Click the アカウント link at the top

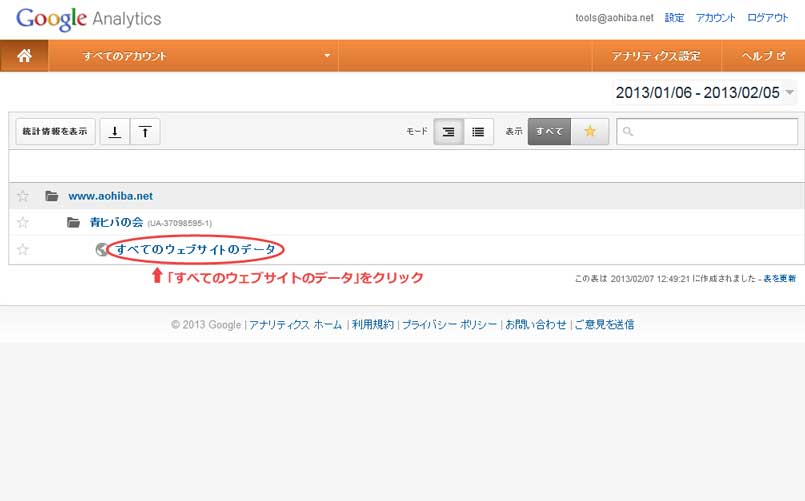click(715, 18)
